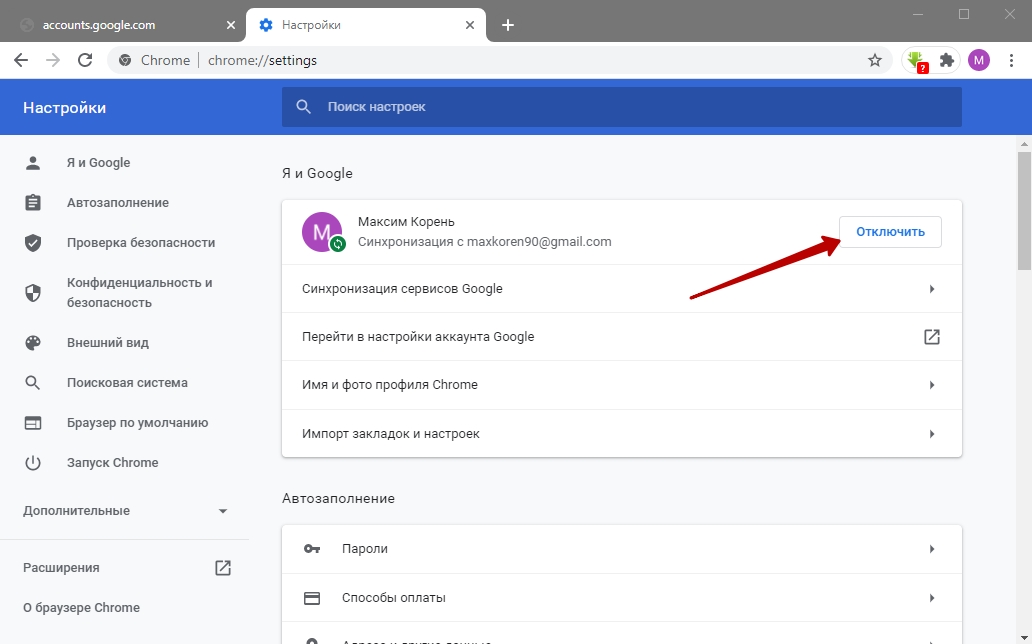Open Импорт закладок и настроек row
Image resolution: width=1032 pixels, height=644 pixels.
tap(621, 434)
